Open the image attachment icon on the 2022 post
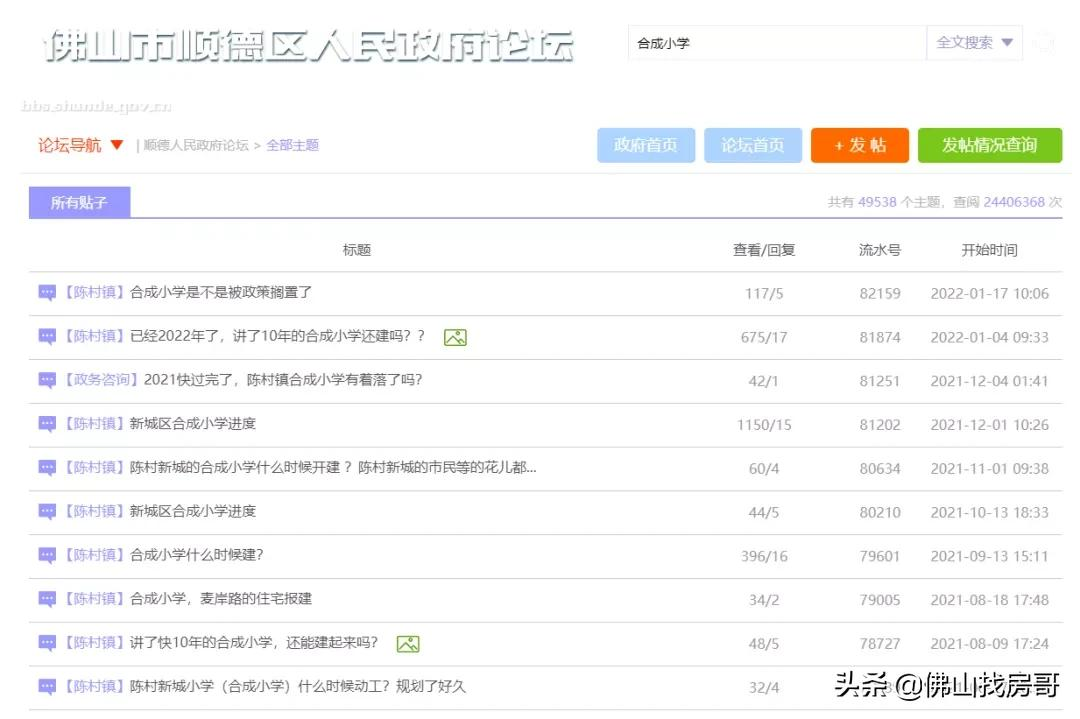 (x=456, y=337)
